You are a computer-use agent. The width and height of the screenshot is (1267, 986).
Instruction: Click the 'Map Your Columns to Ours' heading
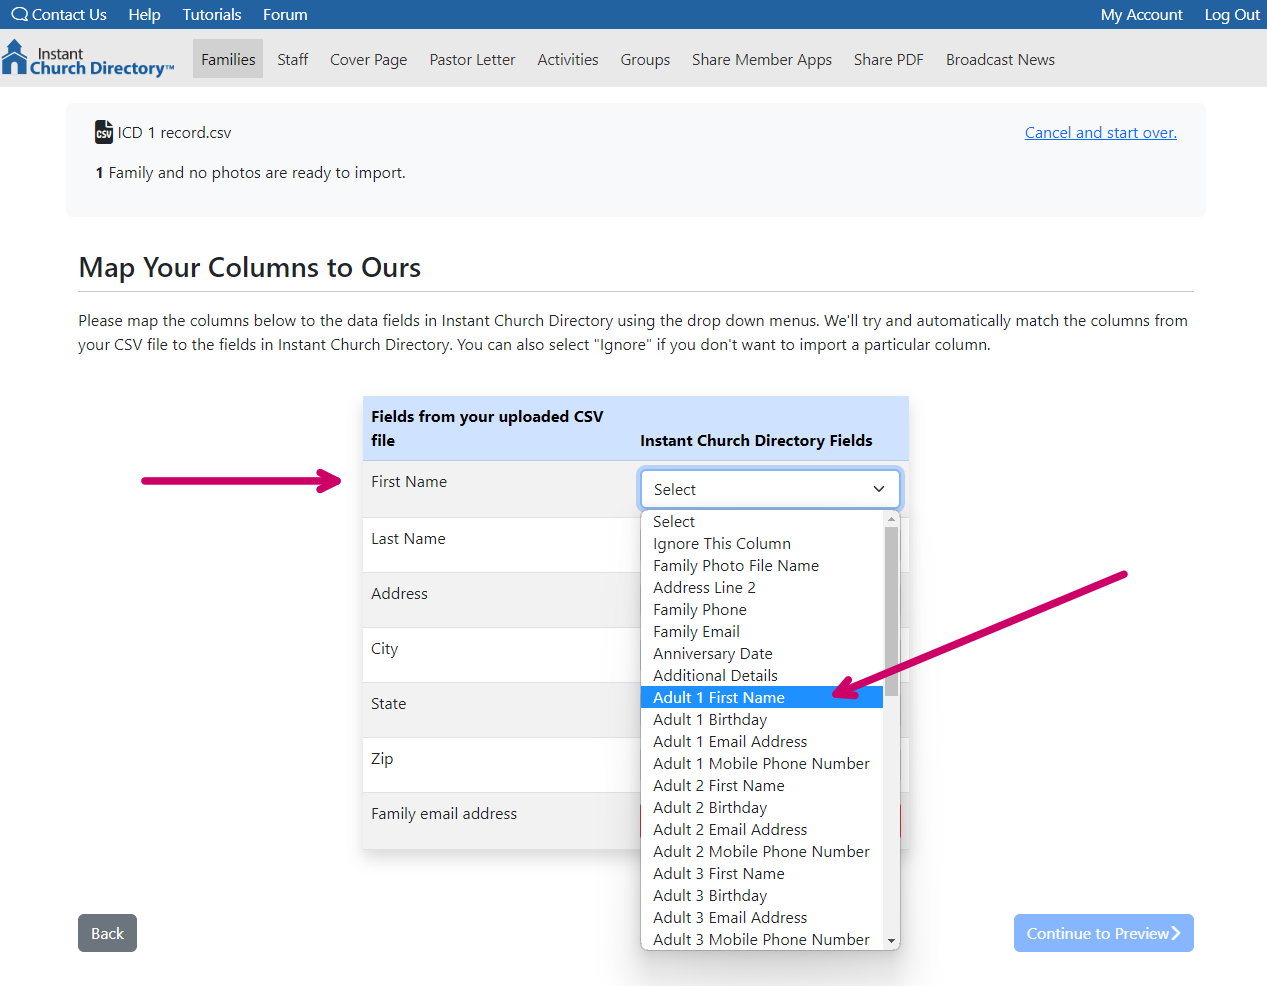point(250,267)
